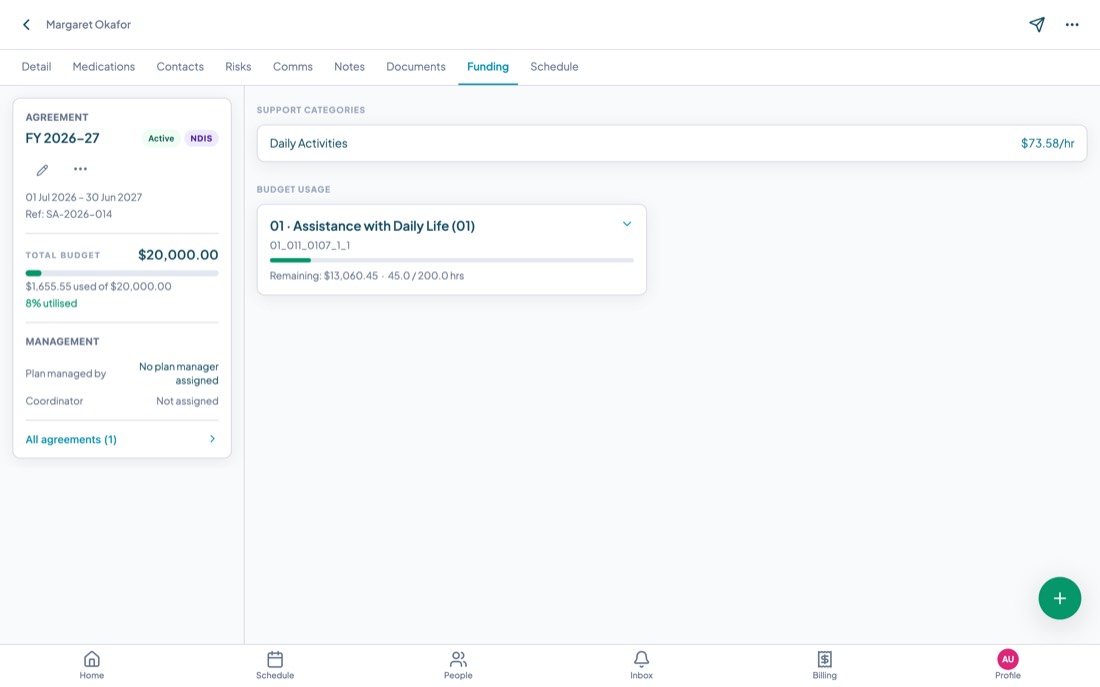Click 01 · Assistance with Daily Life heading
This screenshot has height=687, width=1100.
tap(373, 226)
